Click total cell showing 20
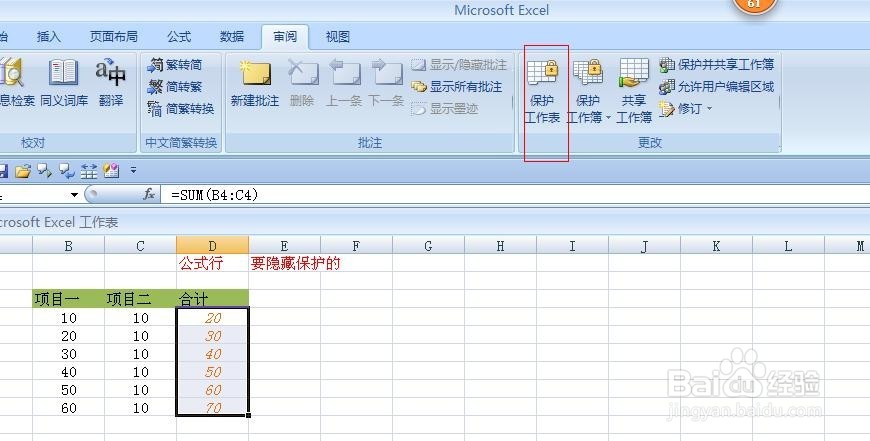Screen dimensions: 870x441 [213, 318]
